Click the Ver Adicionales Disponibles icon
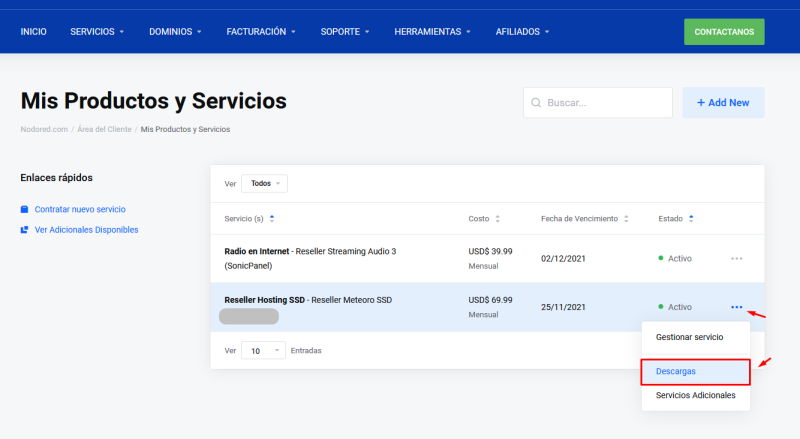Viewport: 800px width, 439px height. click(x=25, y=230)
